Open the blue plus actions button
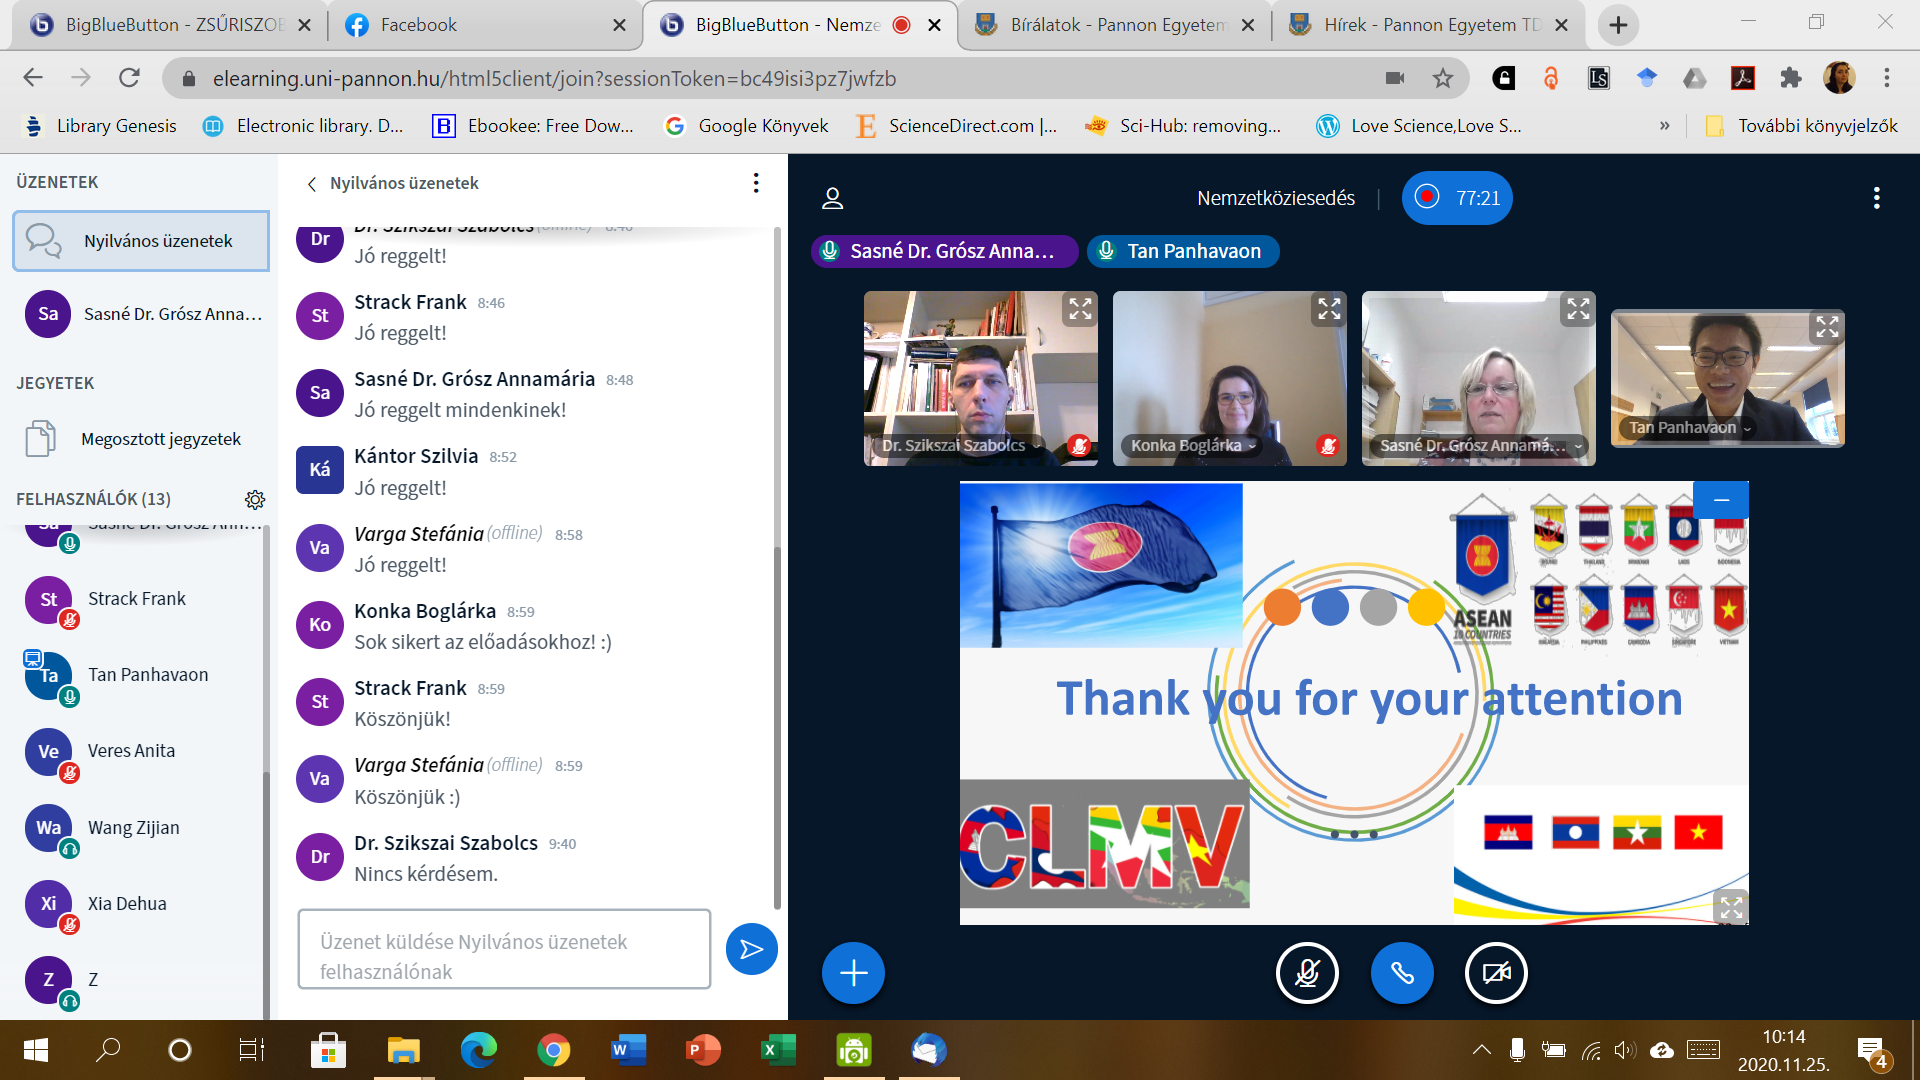Screen dimensions: 1920x1080 (x=853, y=973)
